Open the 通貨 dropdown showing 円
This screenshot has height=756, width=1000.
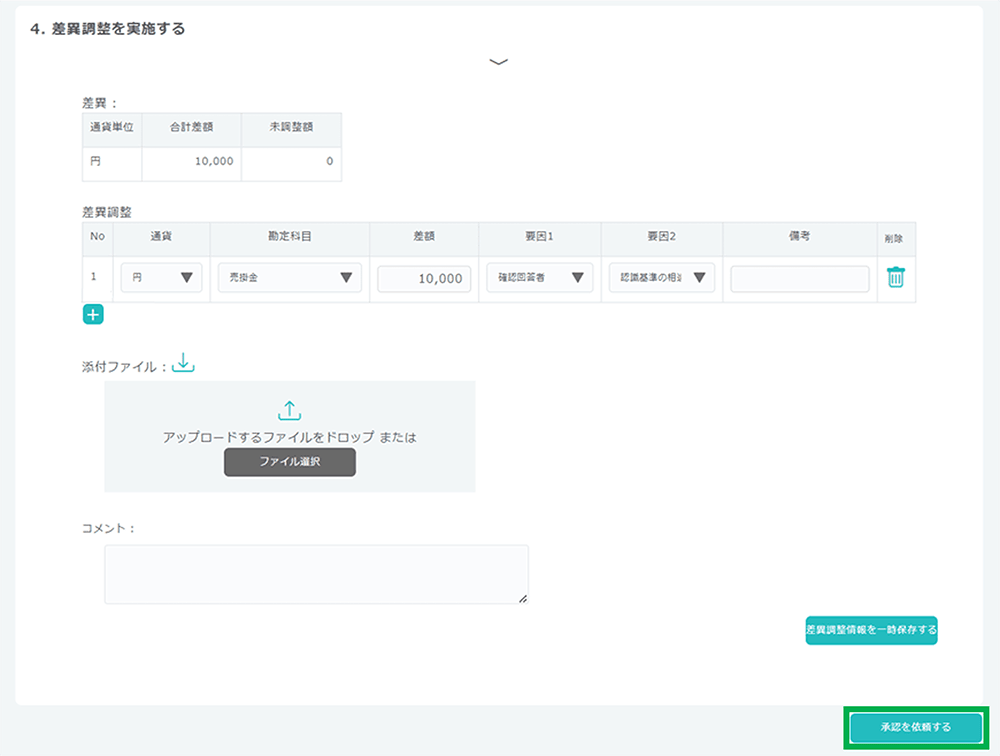point(161,278)
